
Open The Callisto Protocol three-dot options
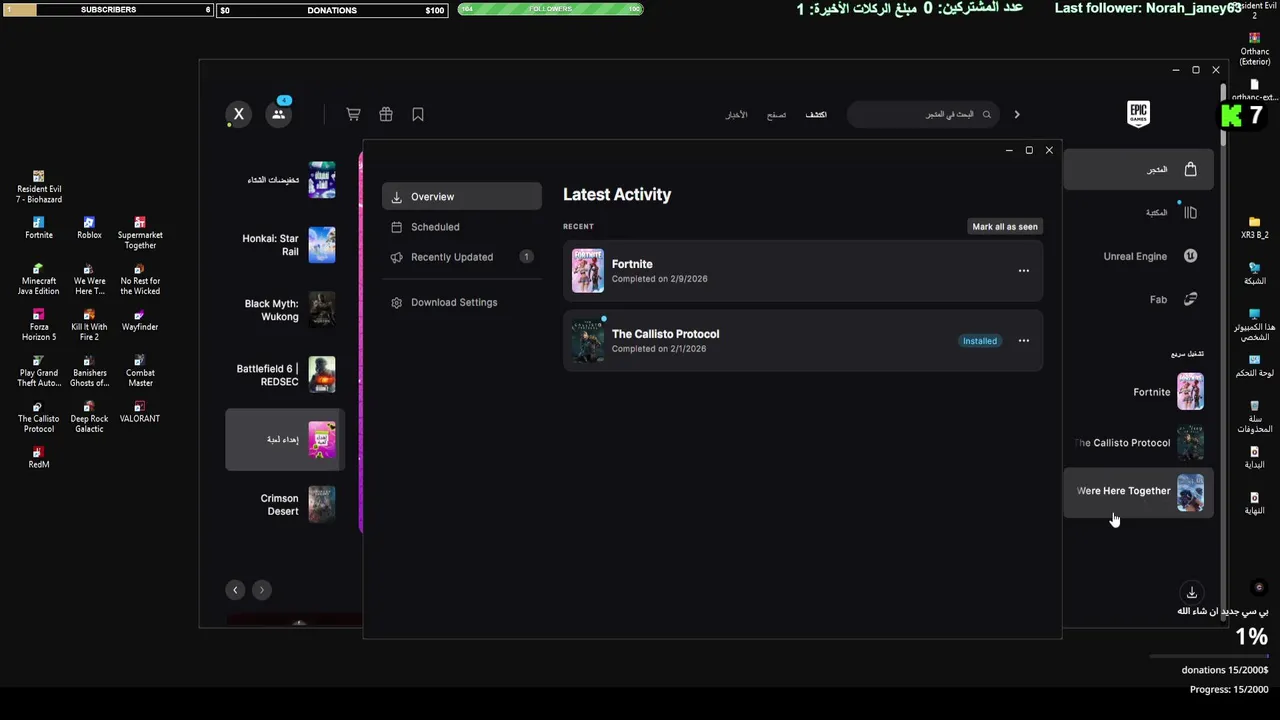tap(1023, 341)
